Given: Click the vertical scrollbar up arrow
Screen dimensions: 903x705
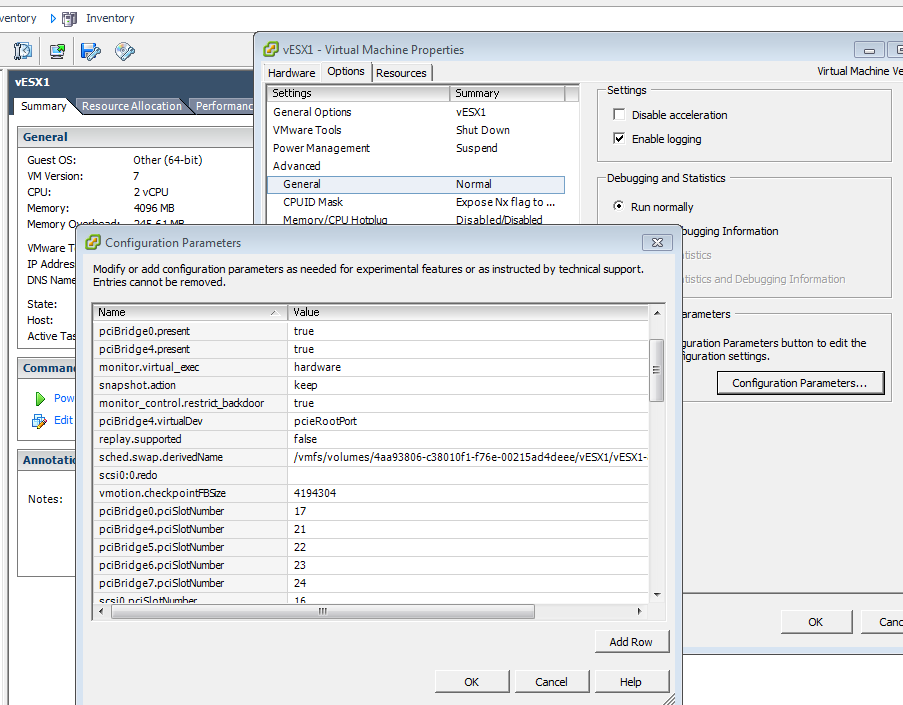Looking at the screenshot, I should click(657, 313).
